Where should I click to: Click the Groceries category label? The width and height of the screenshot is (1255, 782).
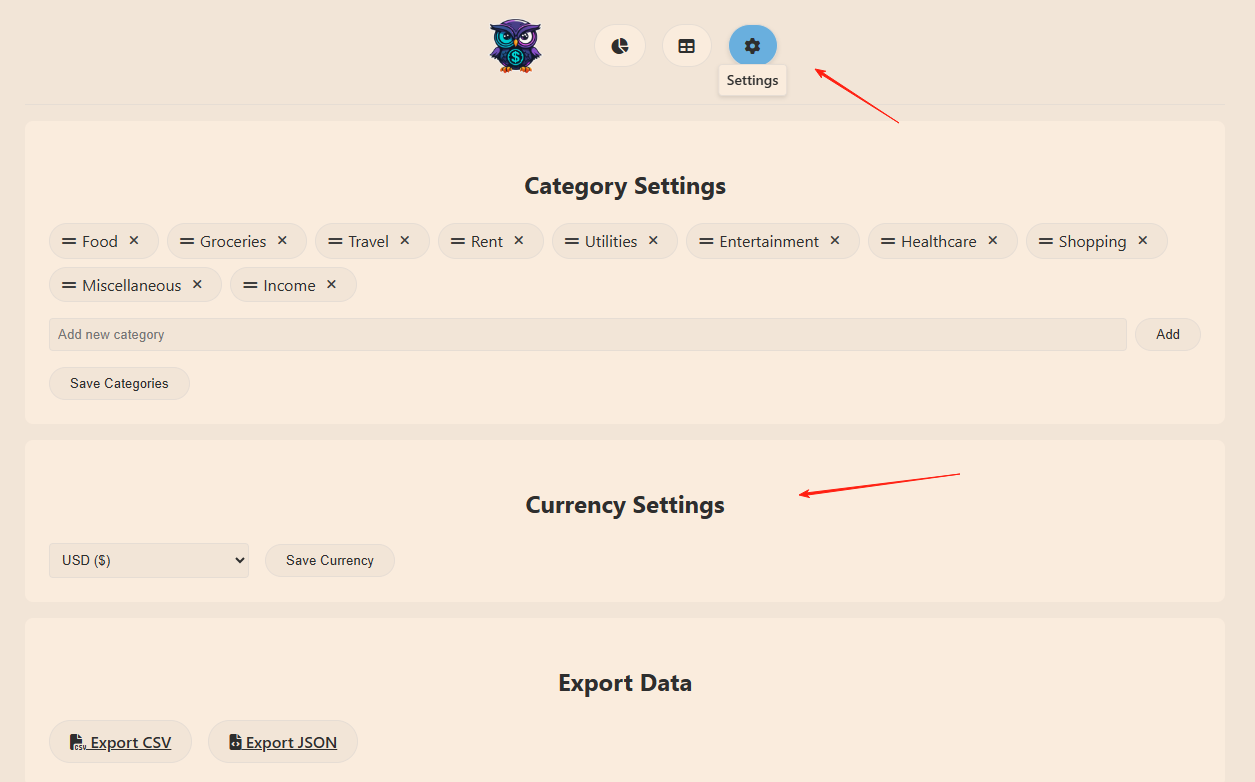click(x=233, y=242)
